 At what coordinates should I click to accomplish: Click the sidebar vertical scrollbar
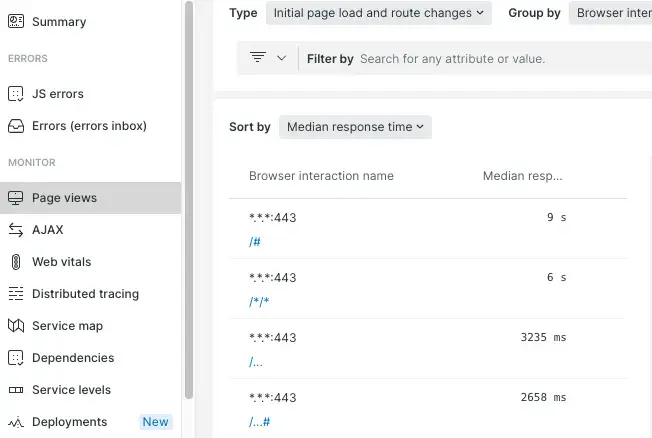click(x=188, y=200)
